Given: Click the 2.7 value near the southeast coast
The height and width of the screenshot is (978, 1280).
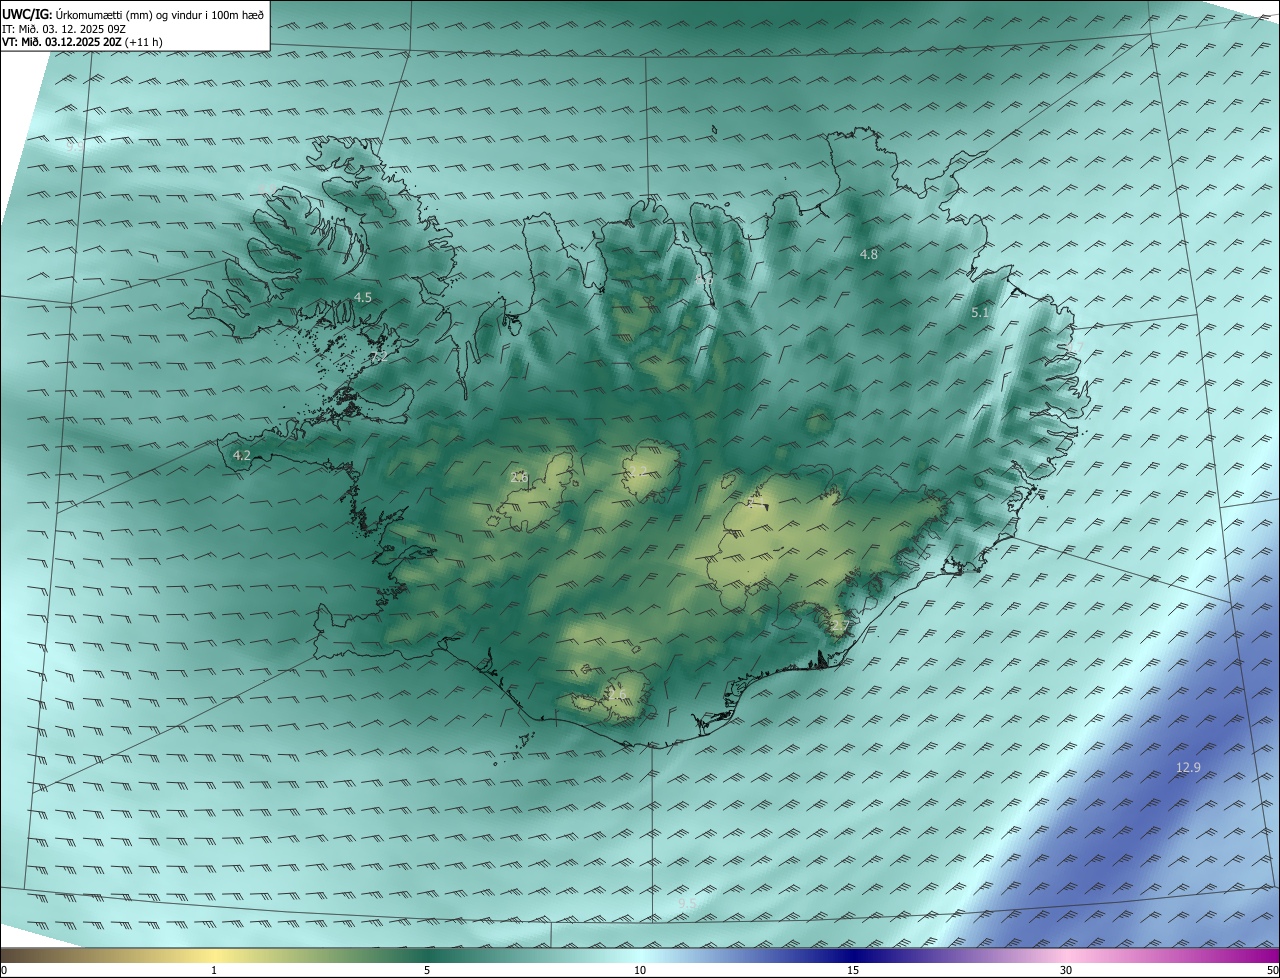Looking at the screenshot, I should tap(839, 627).
